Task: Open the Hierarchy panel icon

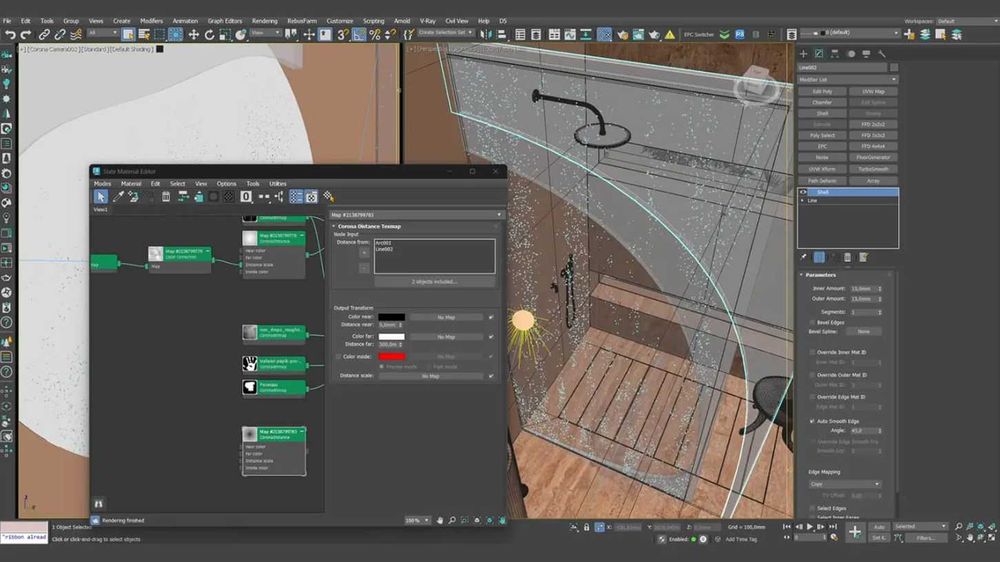Action: 834,54
